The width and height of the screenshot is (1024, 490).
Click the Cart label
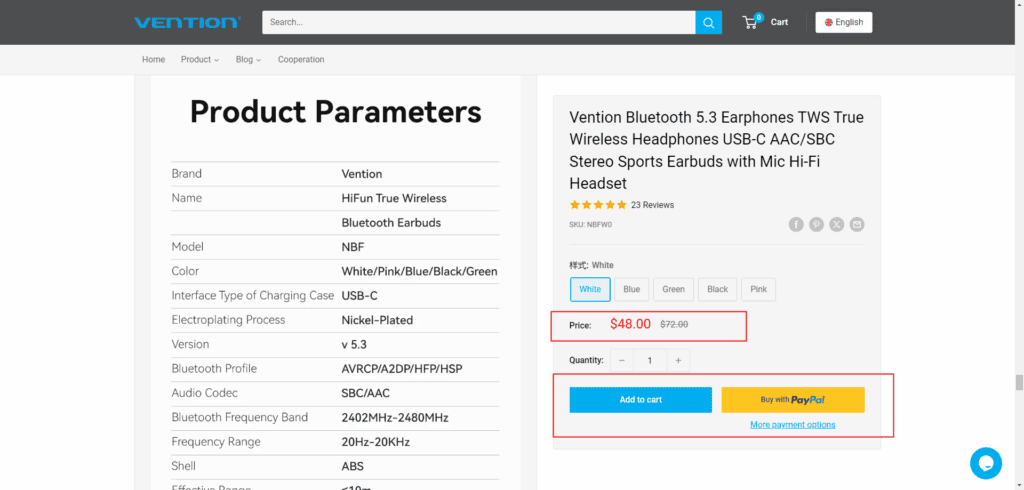point(779,22)
